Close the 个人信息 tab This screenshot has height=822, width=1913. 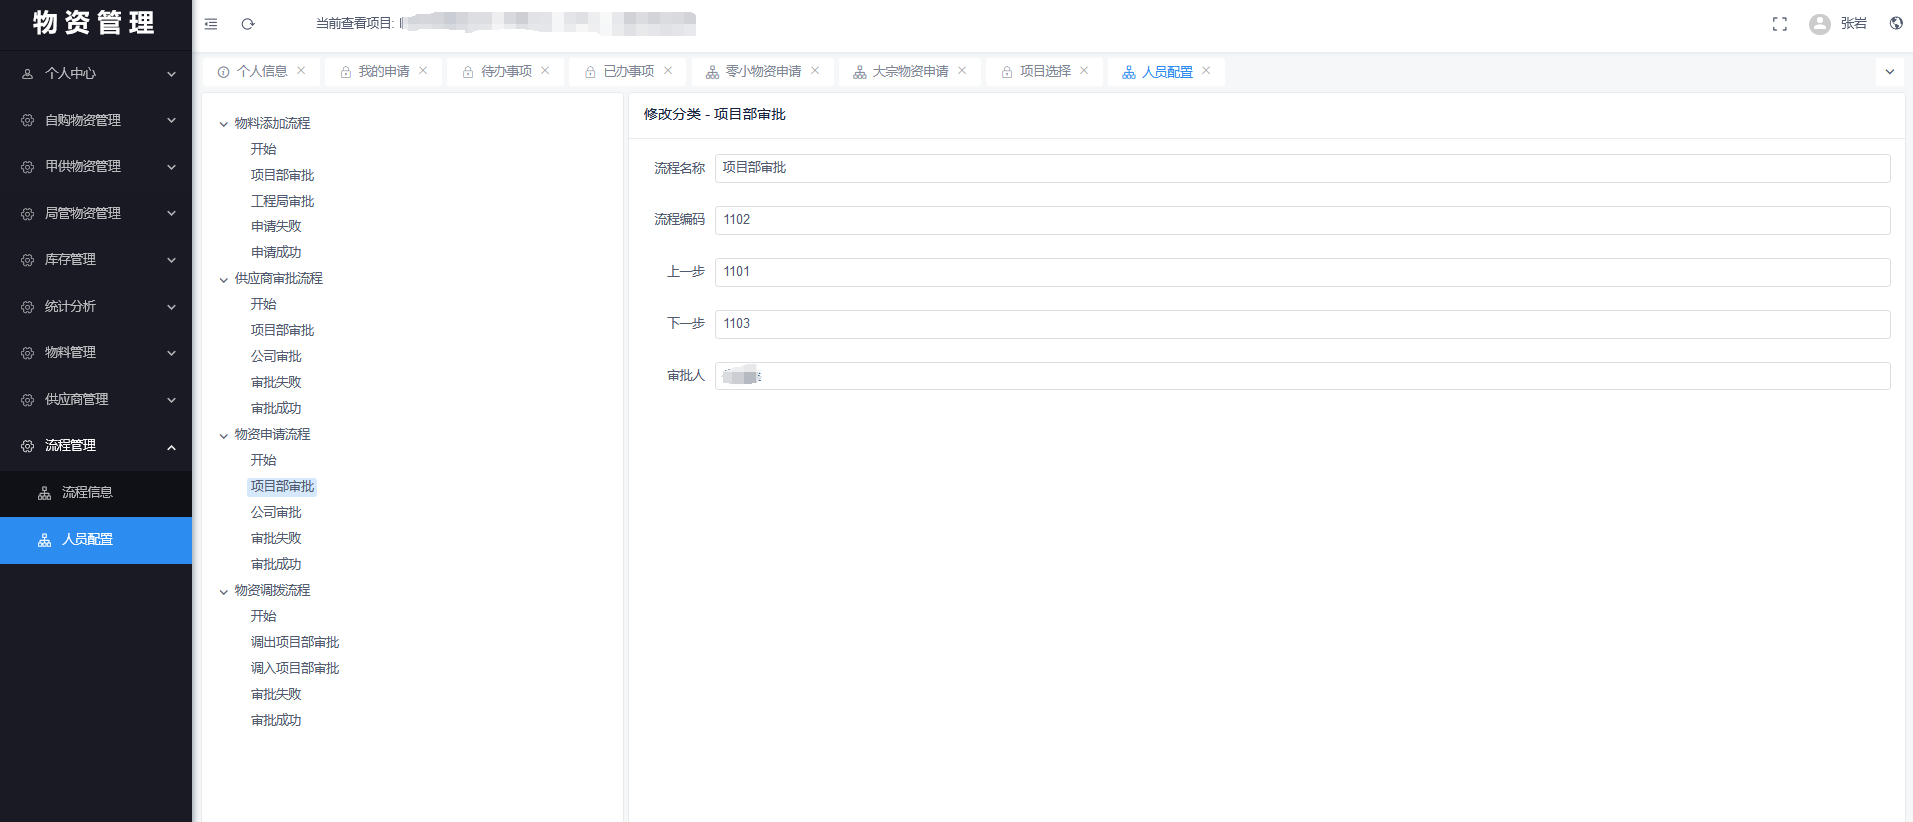click(x=301, y=71)
